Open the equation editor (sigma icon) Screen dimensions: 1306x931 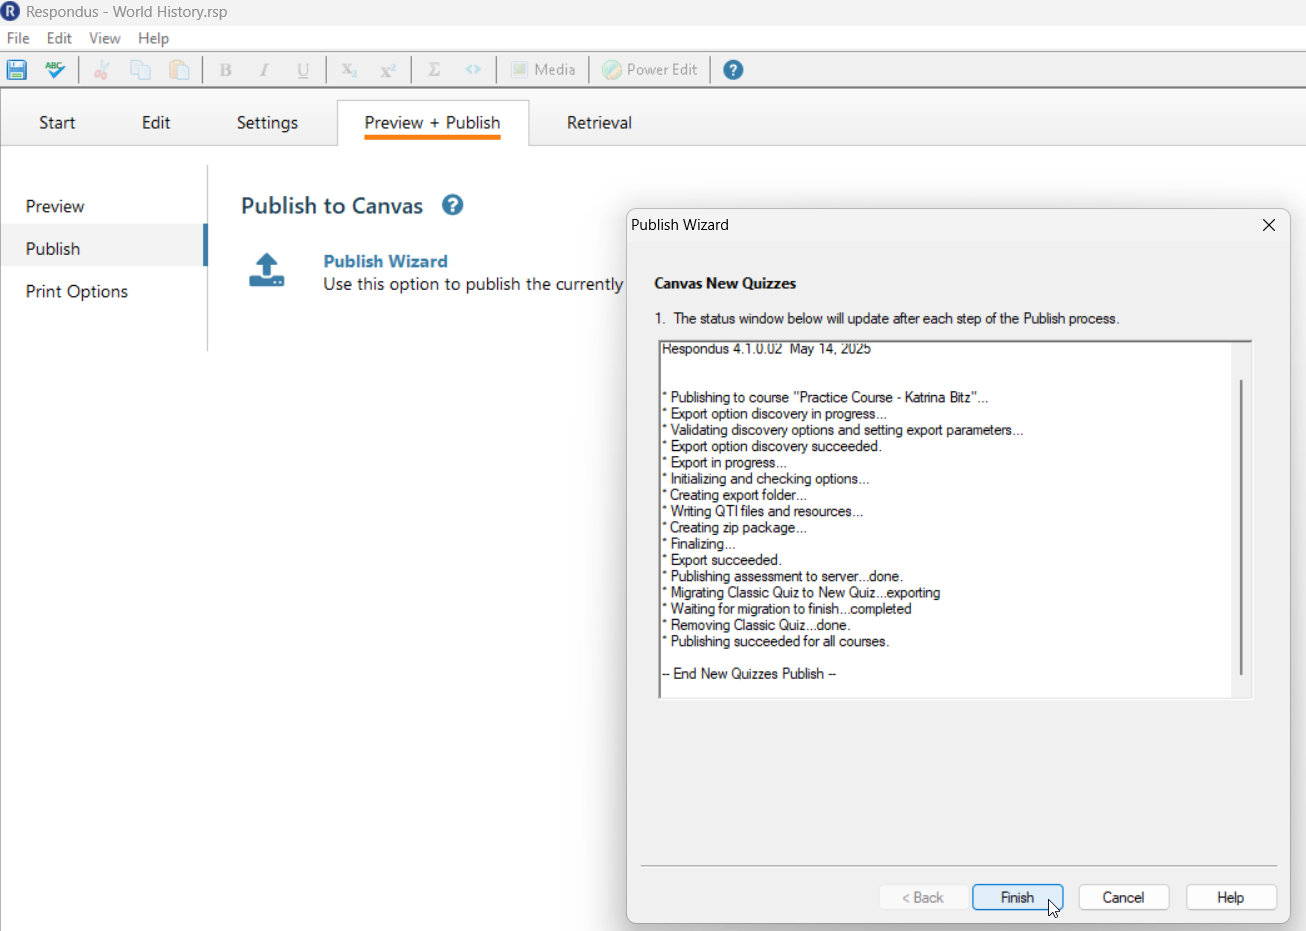[x=434, y=69]
